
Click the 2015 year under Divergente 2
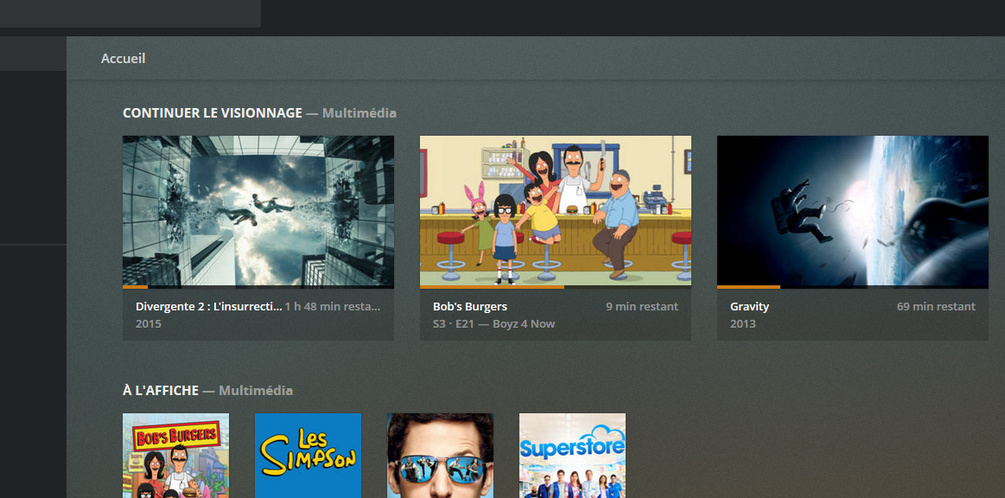click(148, 324)
